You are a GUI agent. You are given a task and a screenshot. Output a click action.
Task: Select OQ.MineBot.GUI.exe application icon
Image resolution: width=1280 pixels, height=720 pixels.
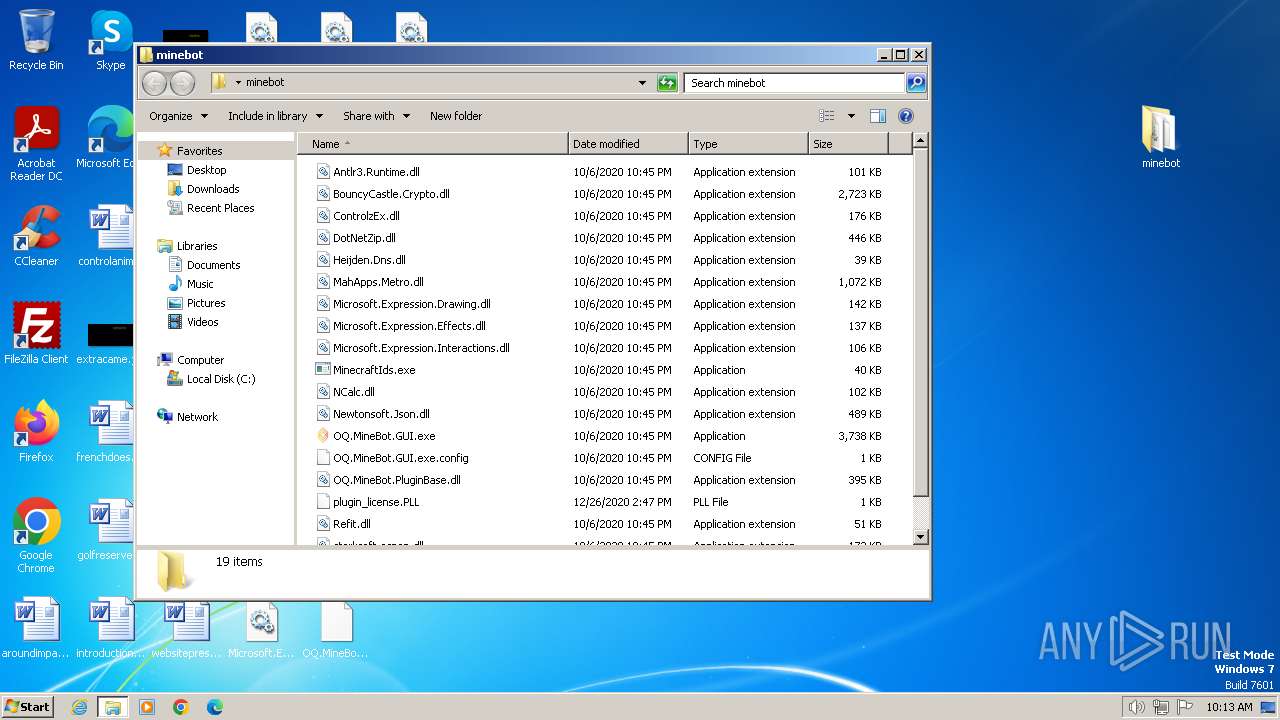323,436
